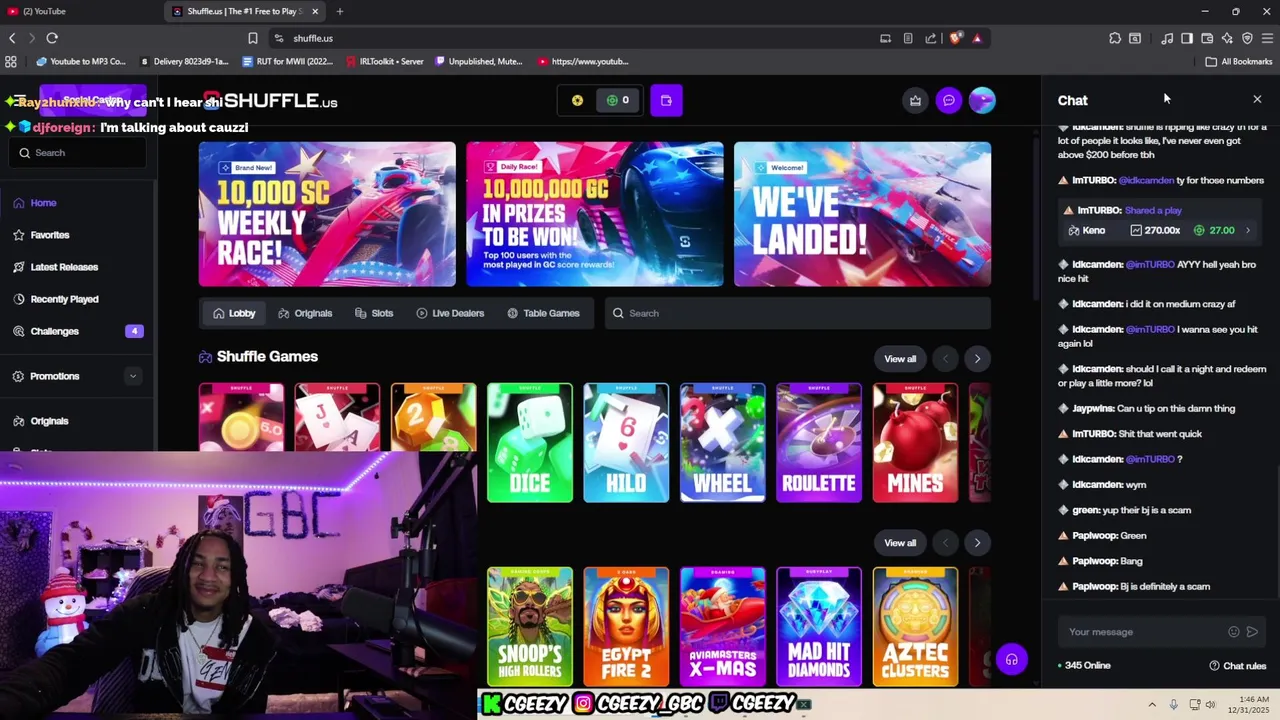Open the Wheel game
Viewport: 1280px width, 720px height.
pos(722,442)
